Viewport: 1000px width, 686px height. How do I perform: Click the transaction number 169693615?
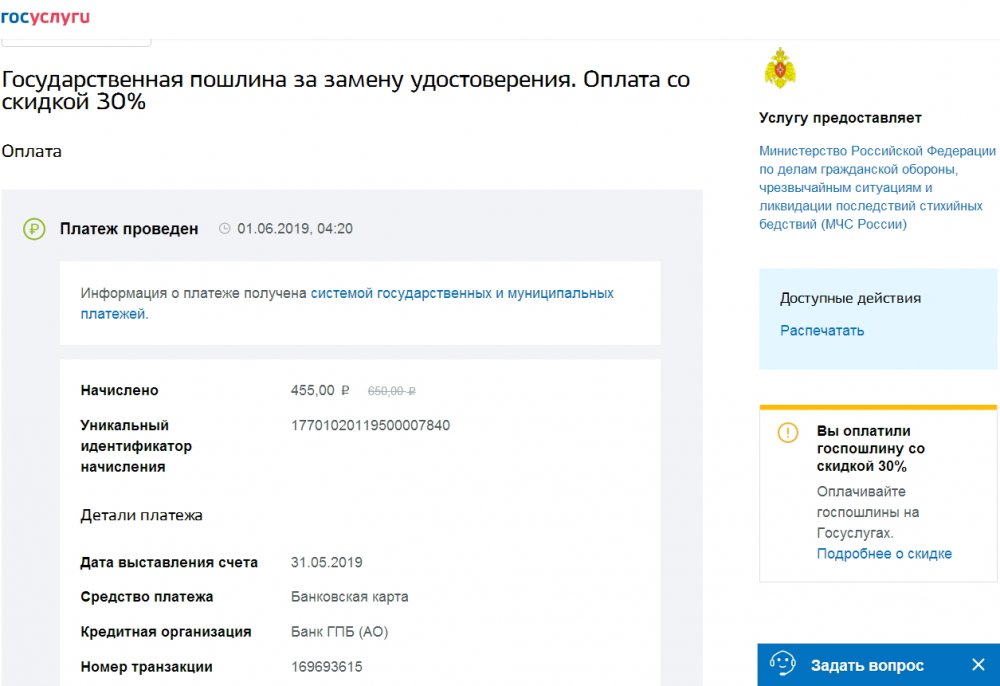point(326,667)
